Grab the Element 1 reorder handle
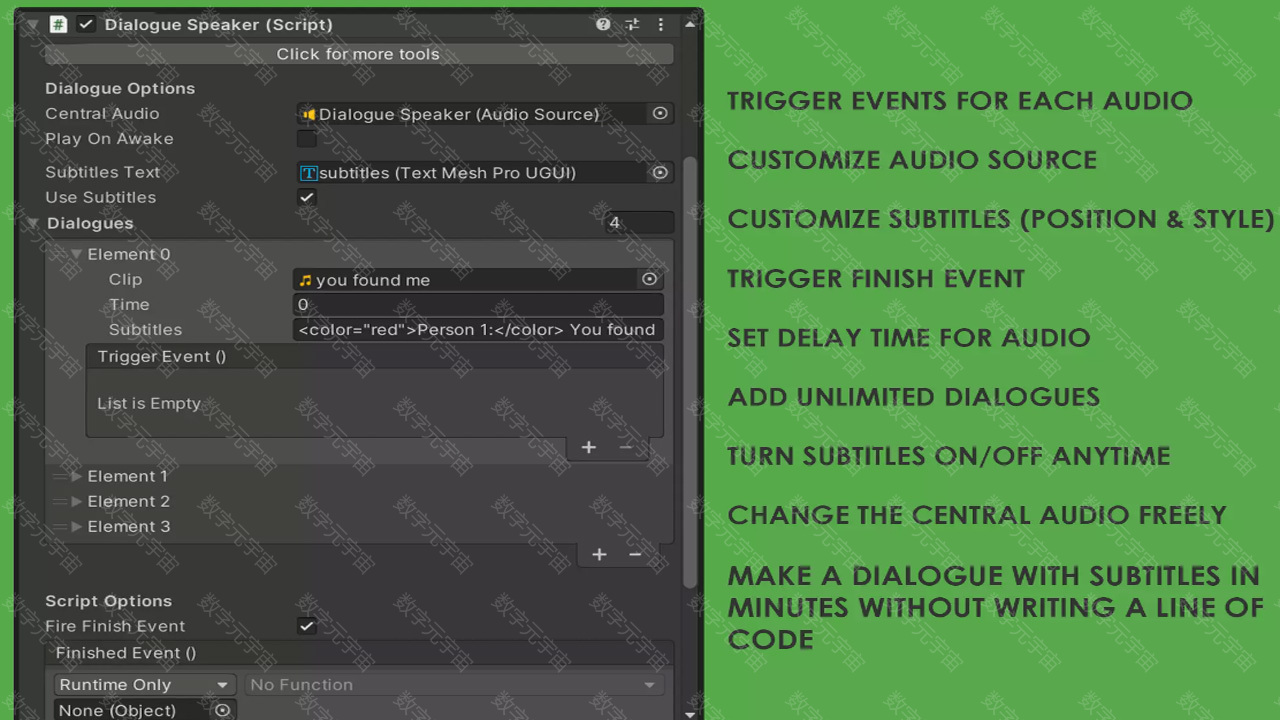The height and width of the screenshot is (720, 1280). (59, 477)
